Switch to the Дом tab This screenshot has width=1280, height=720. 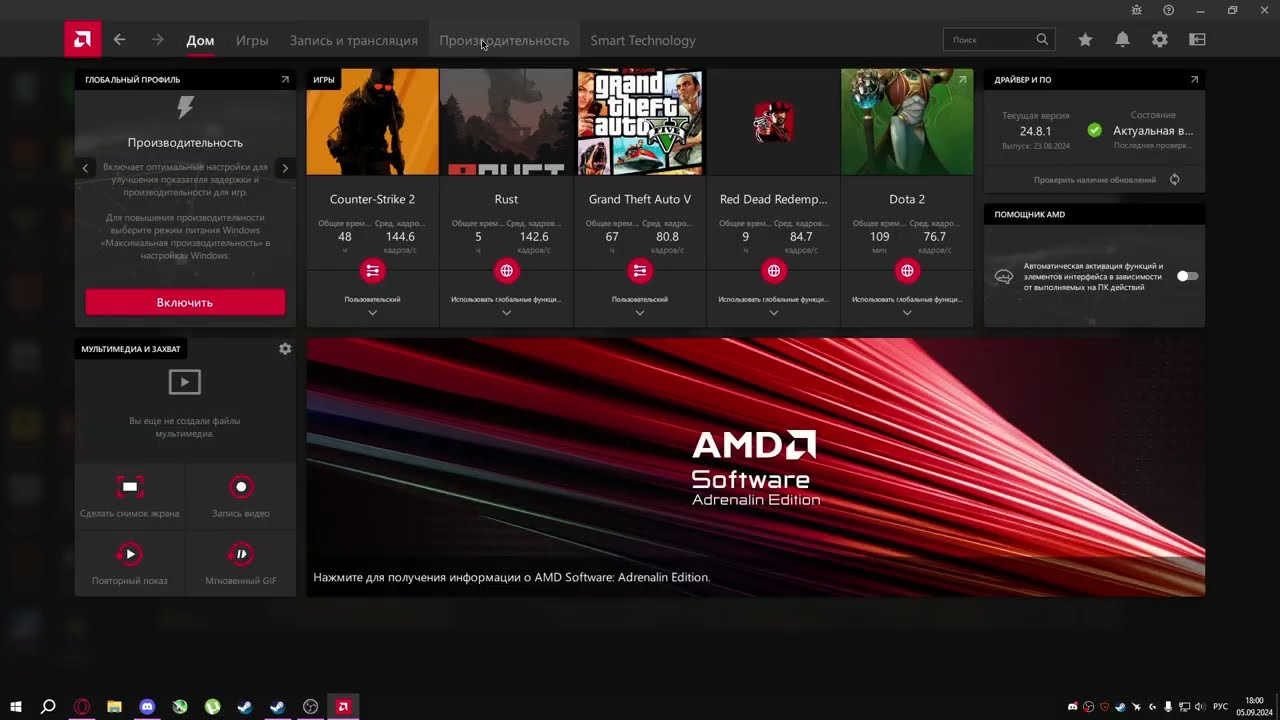click(x=200, y=40)
